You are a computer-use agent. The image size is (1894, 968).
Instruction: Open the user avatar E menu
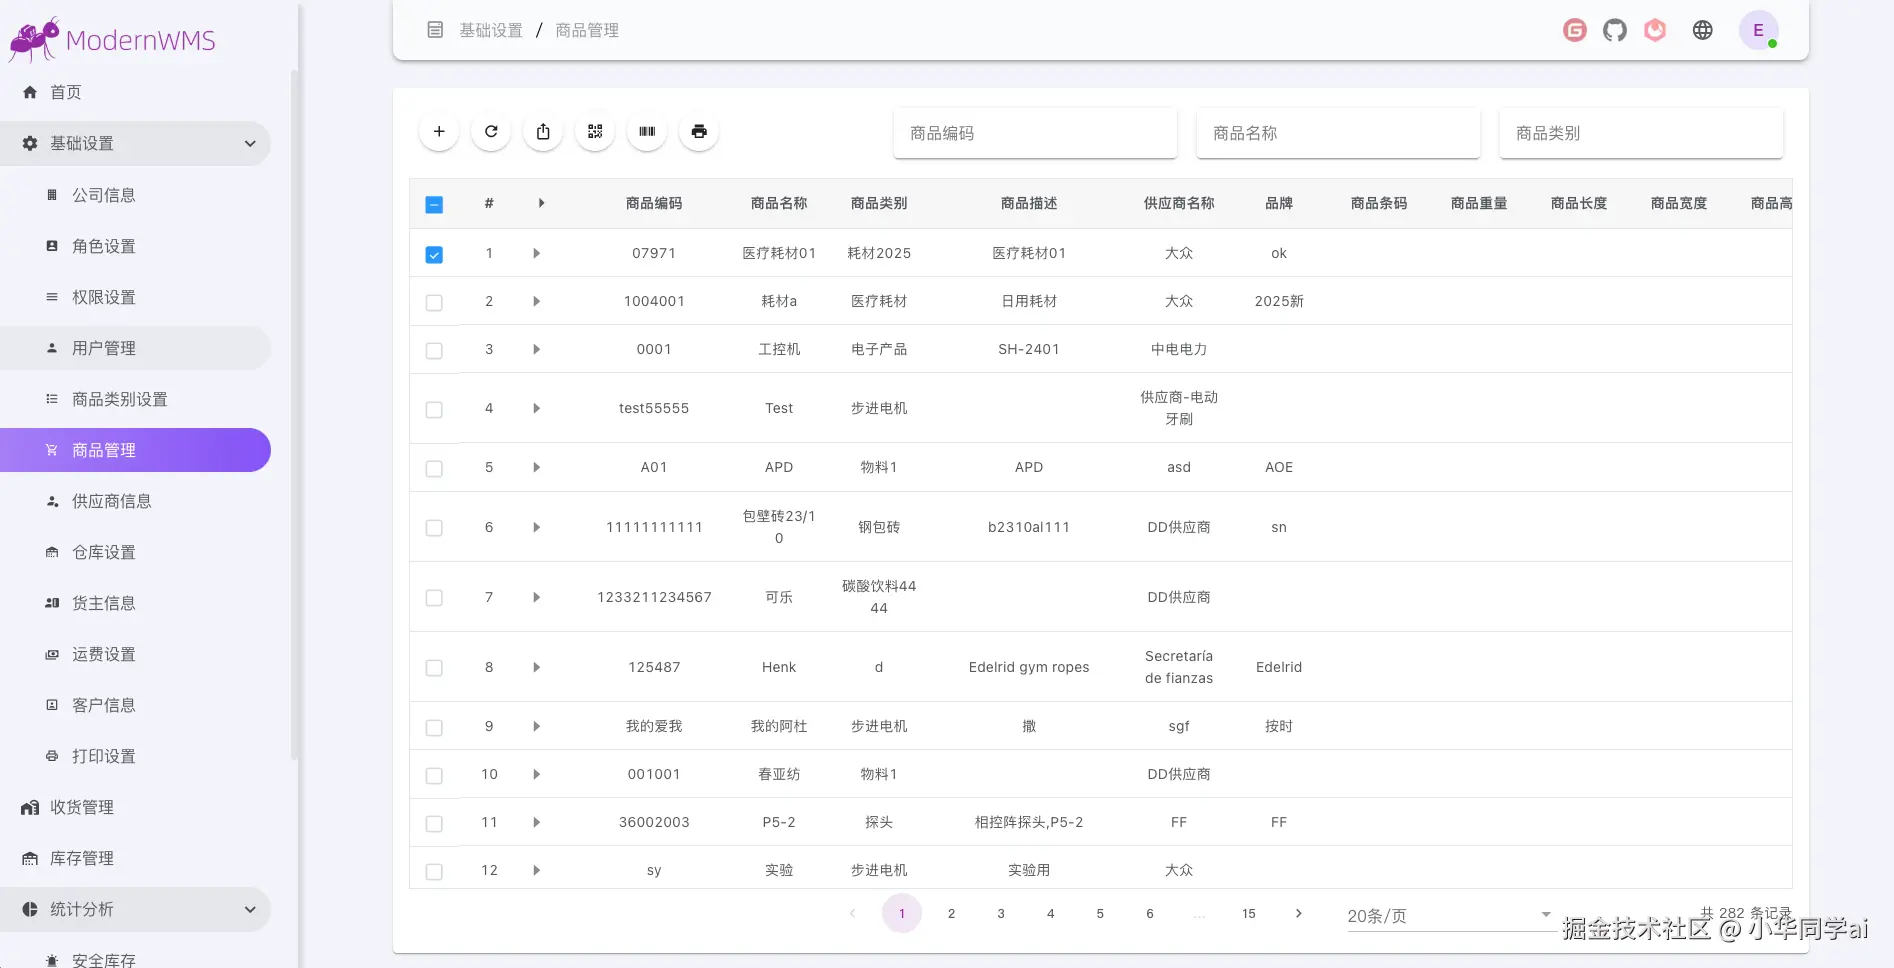point(1759,30)
